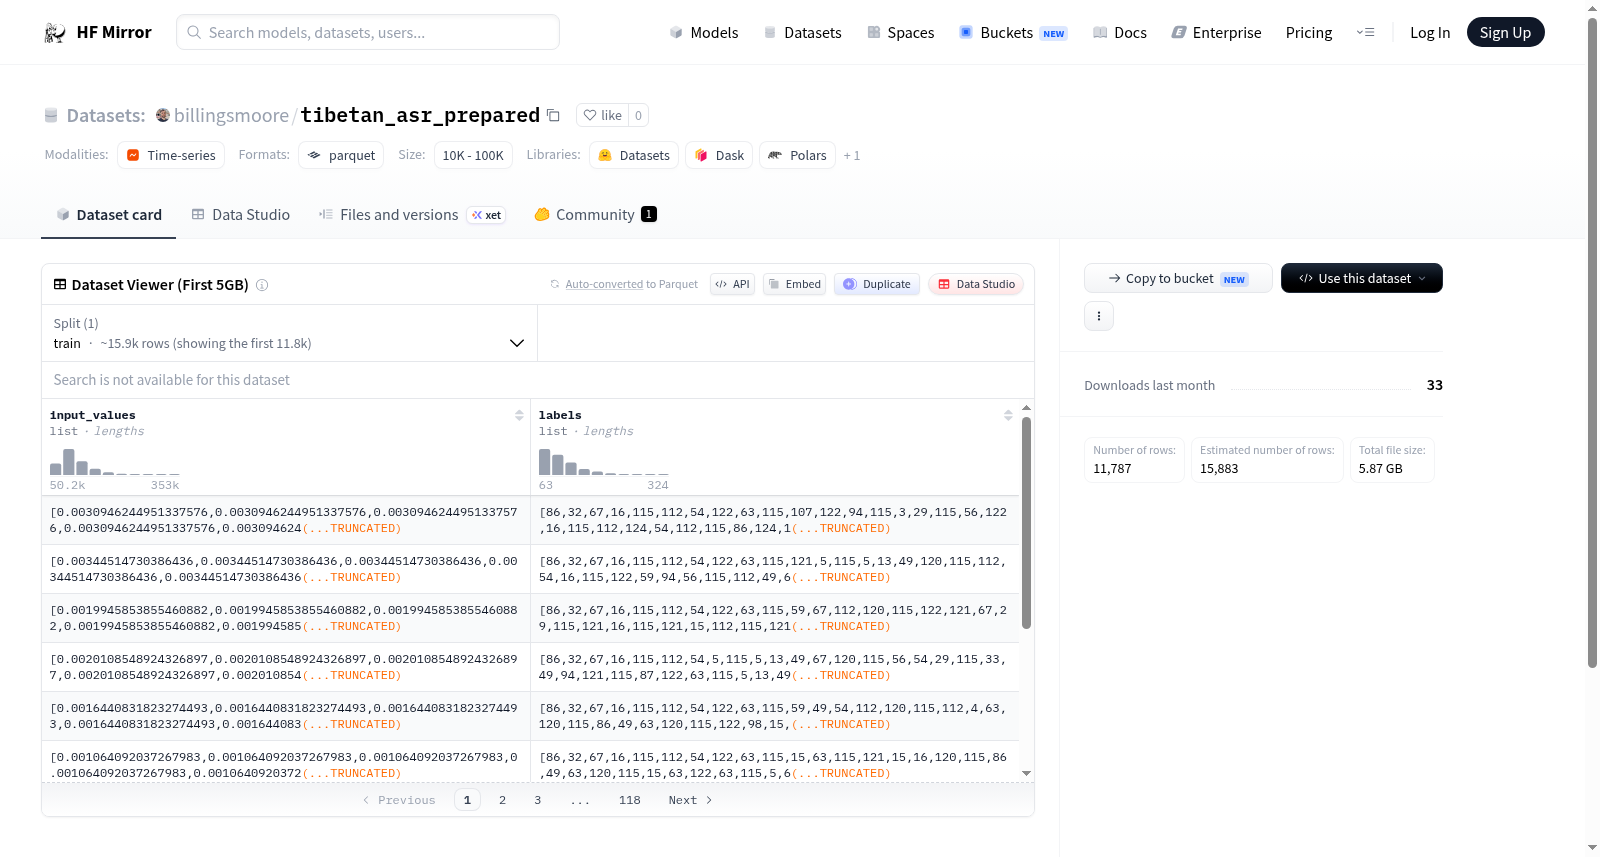The width and height of the screenshot is (1600, 857).
Task: Click the HF Mirror logo icon
Action: (55, 33)
